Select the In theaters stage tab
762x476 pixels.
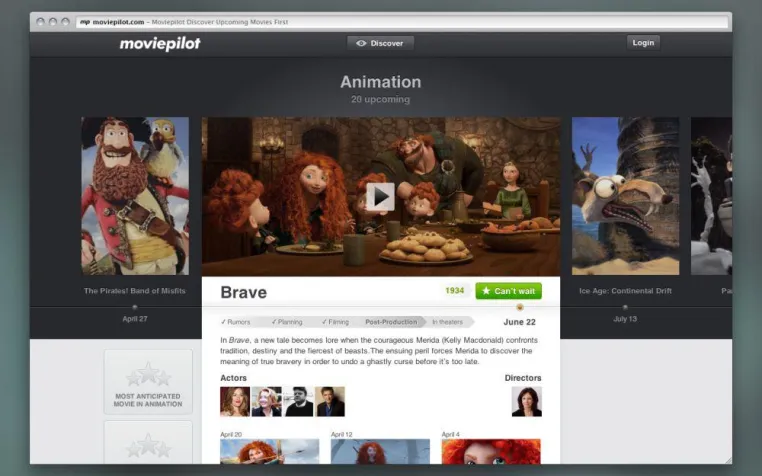click(x=448, y=322)
